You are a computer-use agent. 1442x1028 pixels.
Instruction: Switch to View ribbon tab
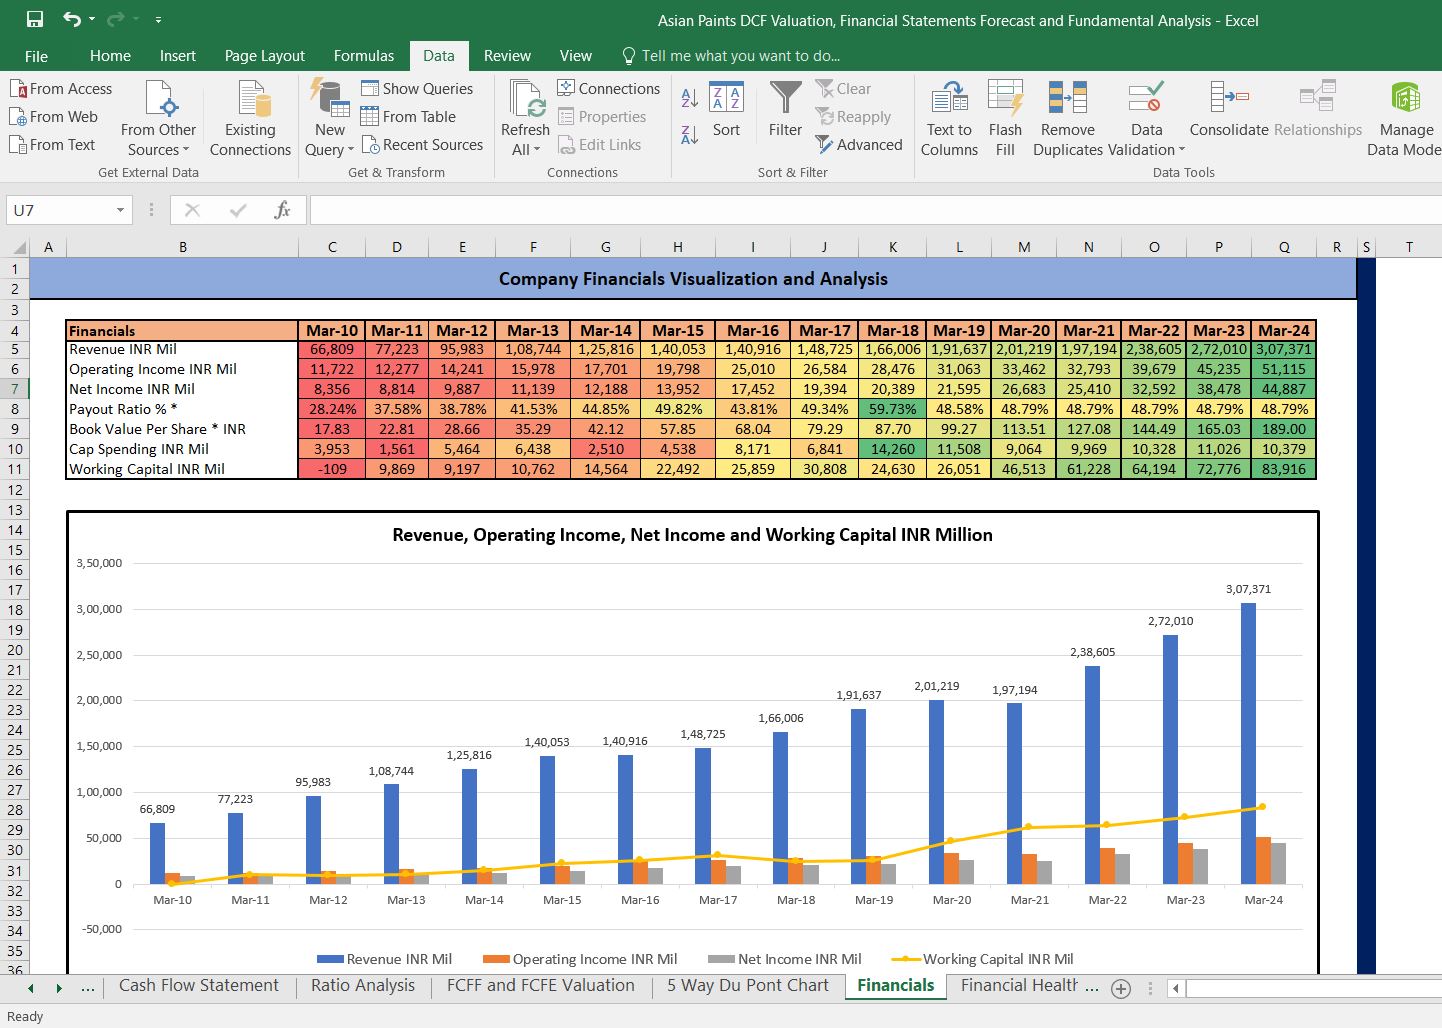(575, 56)
